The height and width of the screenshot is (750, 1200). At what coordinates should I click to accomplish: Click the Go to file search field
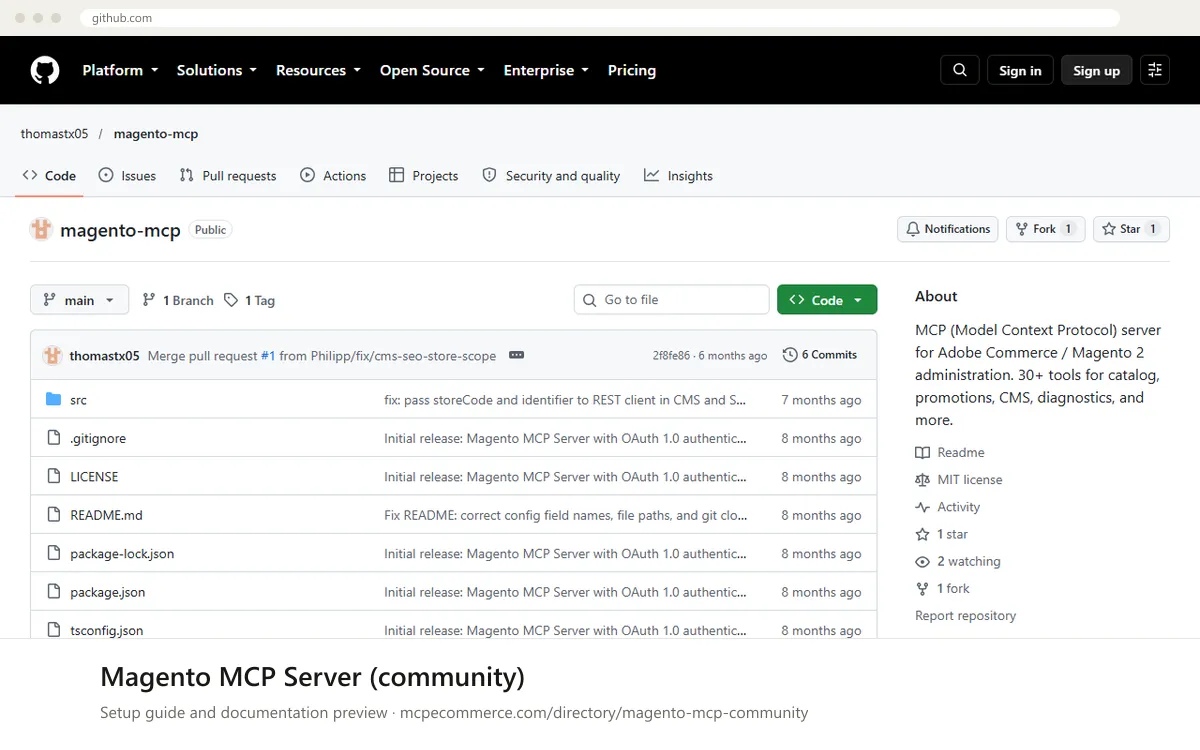pyautogui.click(x=671, y=300)
